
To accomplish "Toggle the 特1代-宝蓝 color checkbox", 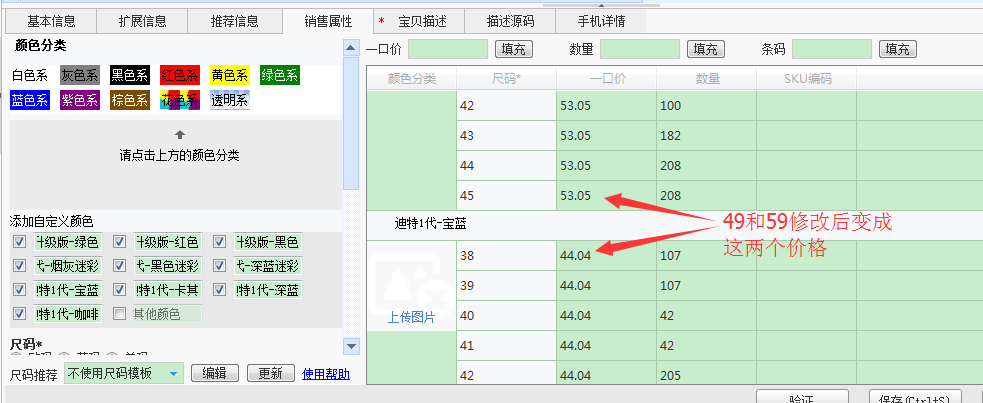I will click(20, 290).
